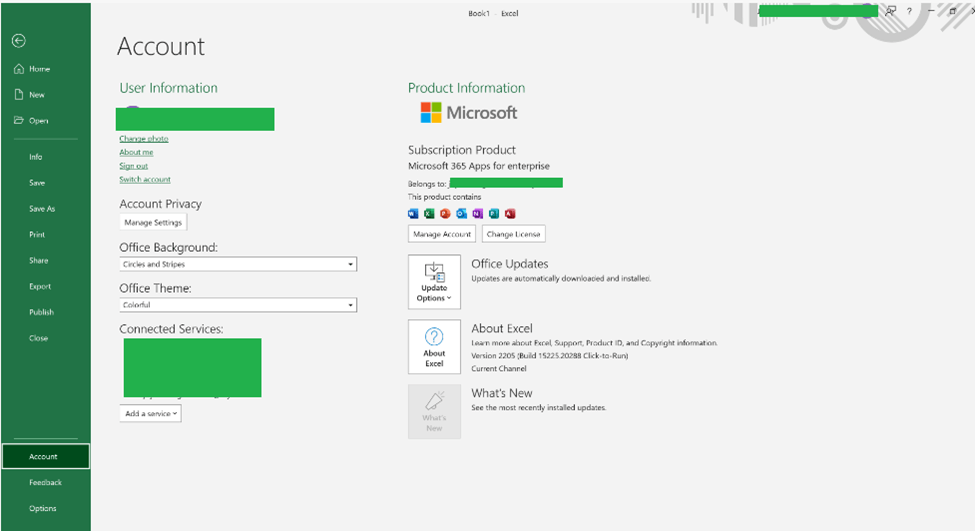This screenshot has width=975, height=531.
Task: Click Microsoft 365 Apps for enterprise text
Action: 479,166
